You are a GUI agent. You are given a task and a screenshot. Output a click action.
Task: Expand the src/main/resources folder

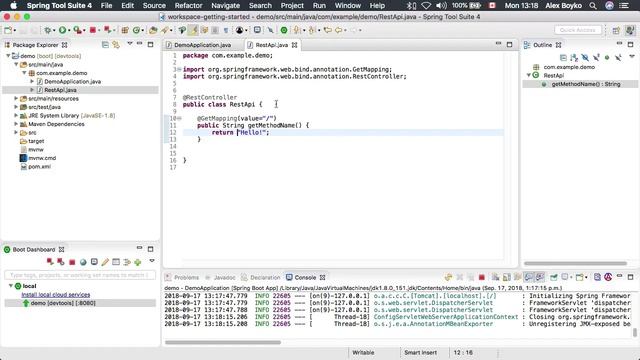pyautogui.click(x=16, y=98)
